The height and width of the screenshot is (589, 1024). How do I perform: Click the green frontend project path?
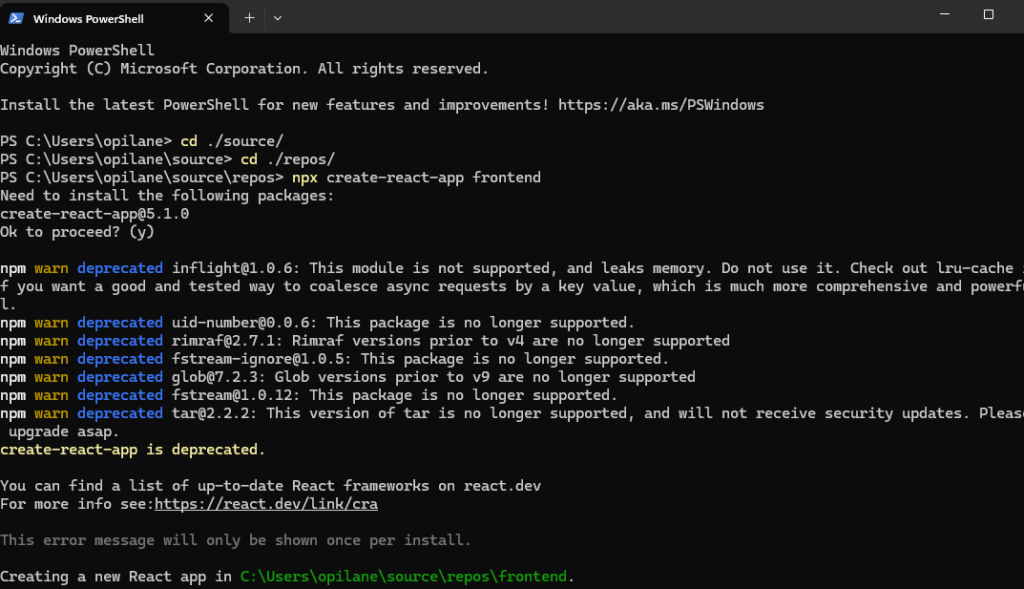click(x=404, y=577)
